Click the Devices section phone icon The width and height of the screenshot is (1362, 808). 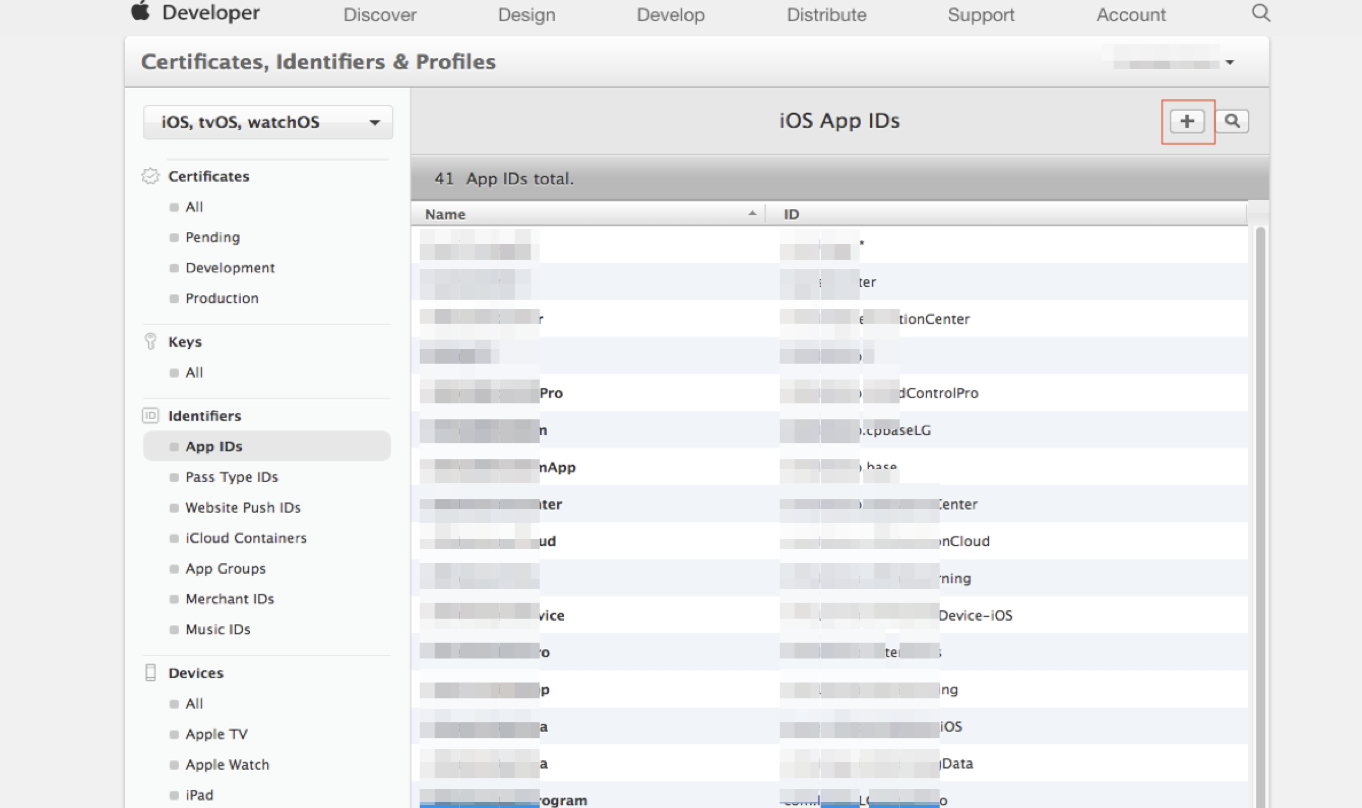[x=151, y=673]
